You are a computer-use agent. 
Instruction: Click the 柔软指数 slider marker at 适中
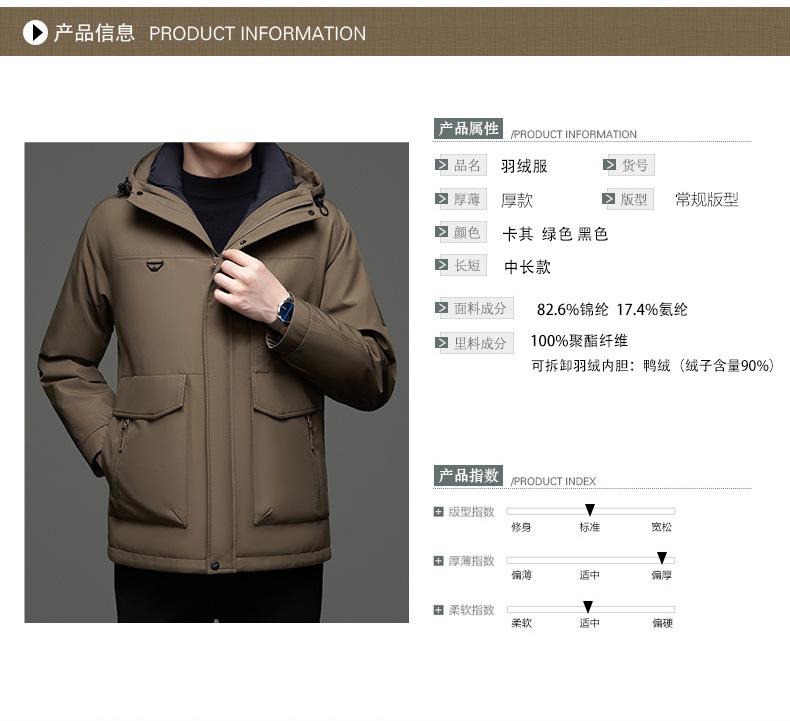[587, 607]
